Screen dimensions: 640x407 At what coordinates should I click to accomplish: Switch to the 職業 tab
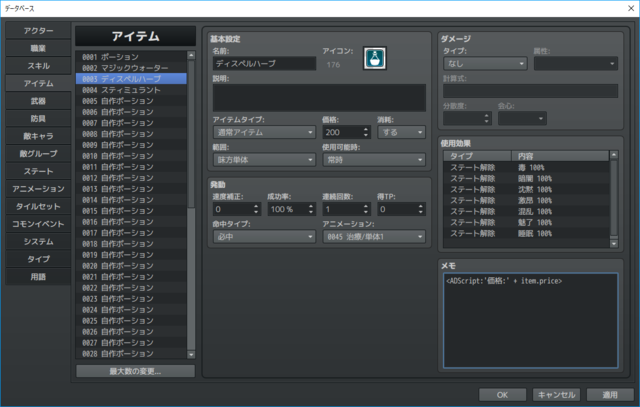pyautogui.click(x=38, y=48)
